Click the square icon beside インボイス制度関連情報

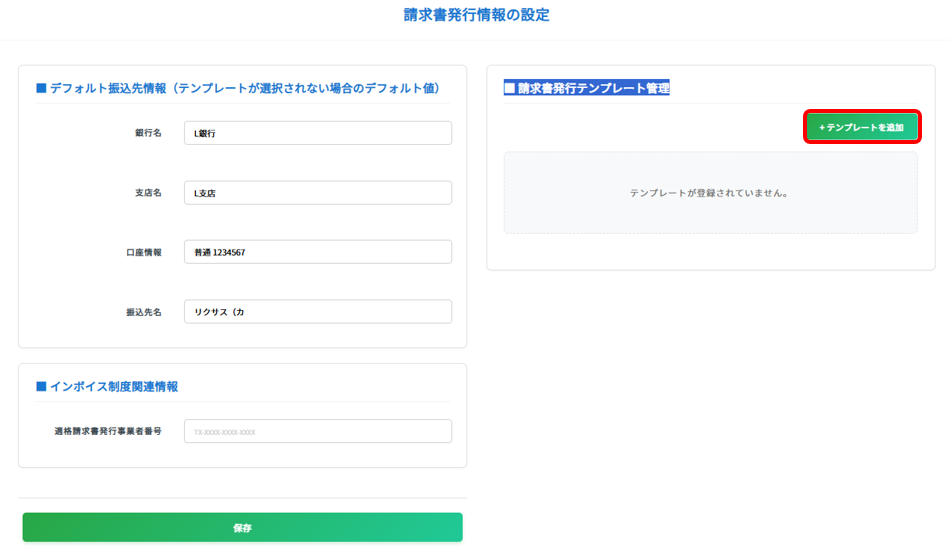click(x=41, y=386)
